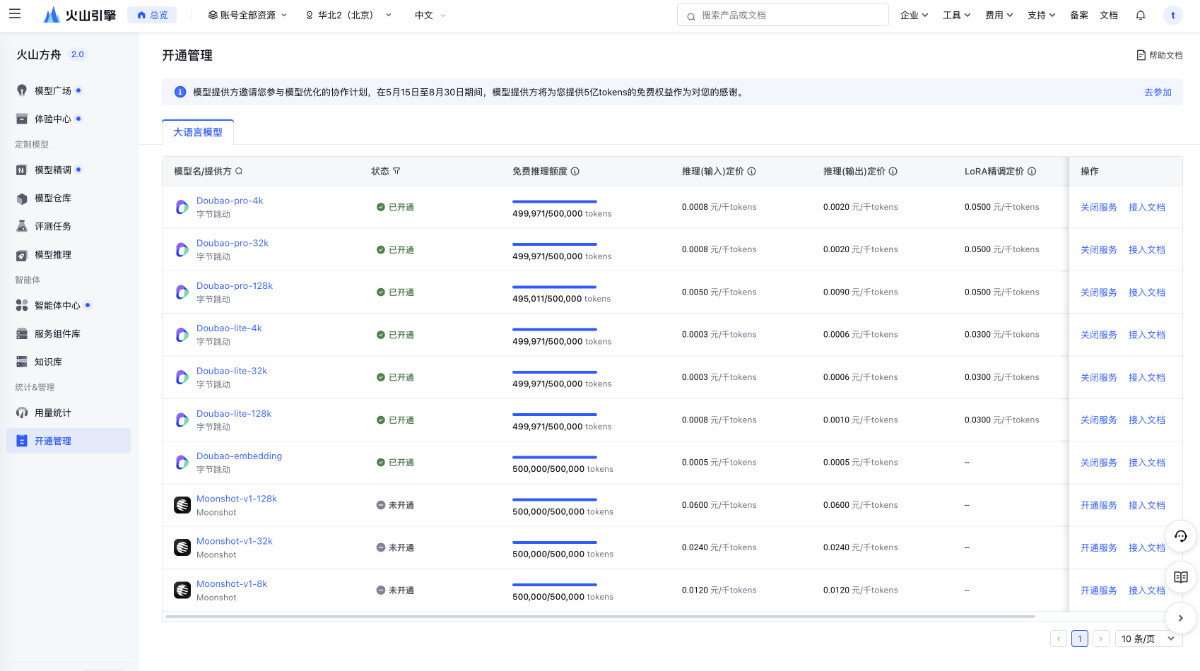Open 模型广场 in the sidebar
This screenshot has height=671, width=1200.
pyautogui.click(x=68, y=90)
